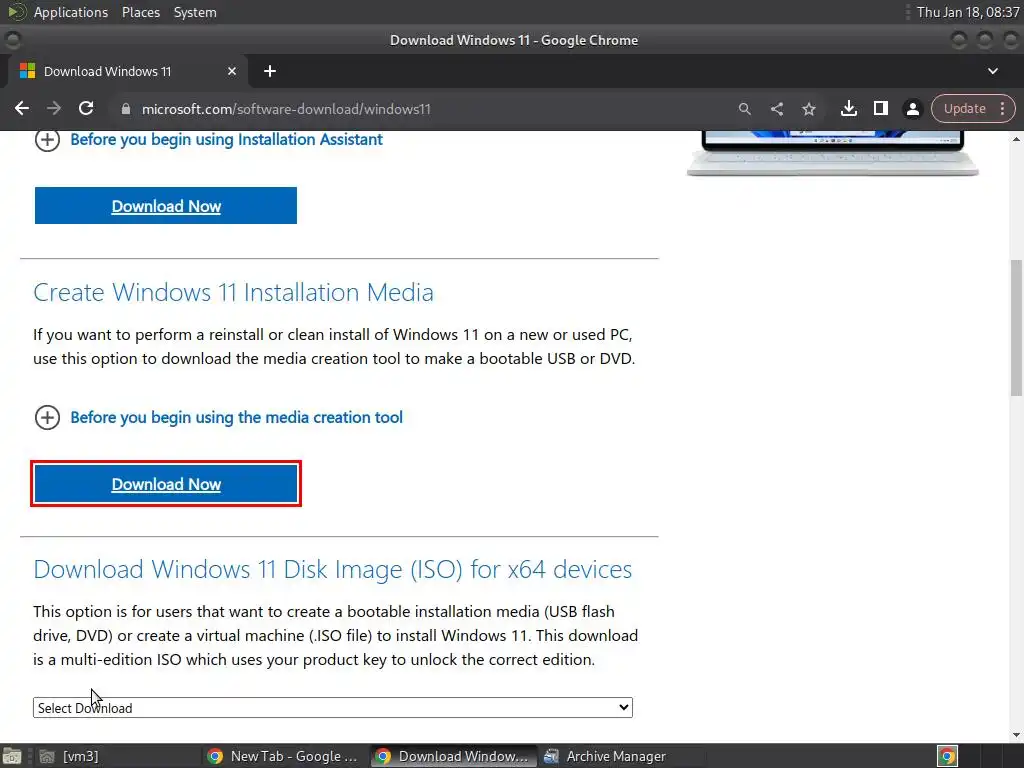
Task: Click the Chrome icon in the bottom-right system tray
Action: pos(948,756)
